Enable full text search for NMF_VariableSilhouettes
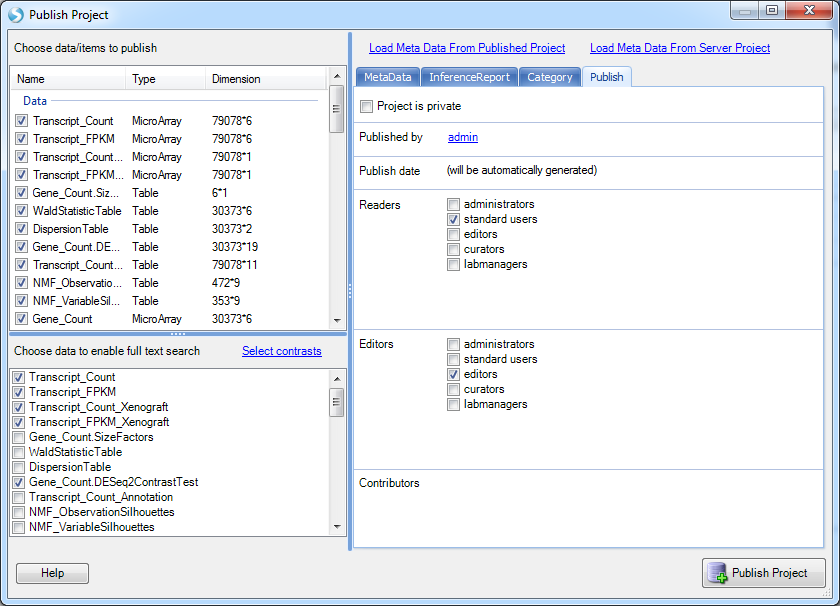The image size is (840, 606). tap(18, 527)
